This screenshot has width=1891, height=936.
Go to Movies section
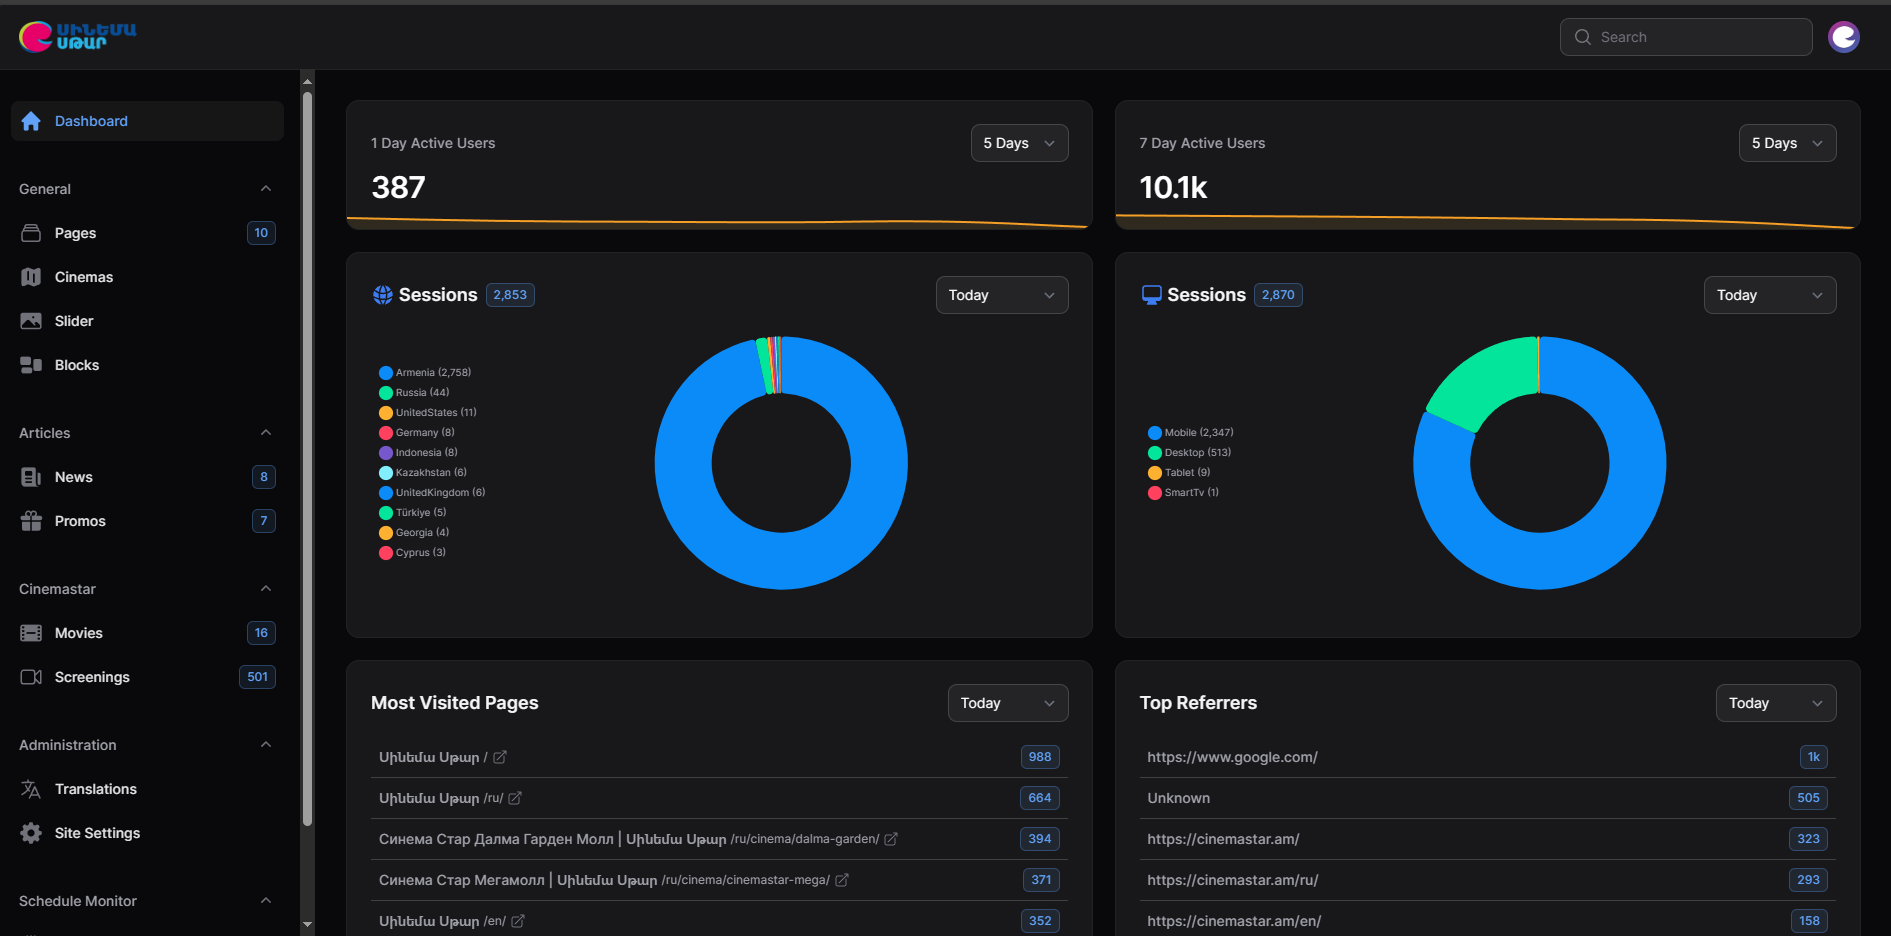pos(147,633)
